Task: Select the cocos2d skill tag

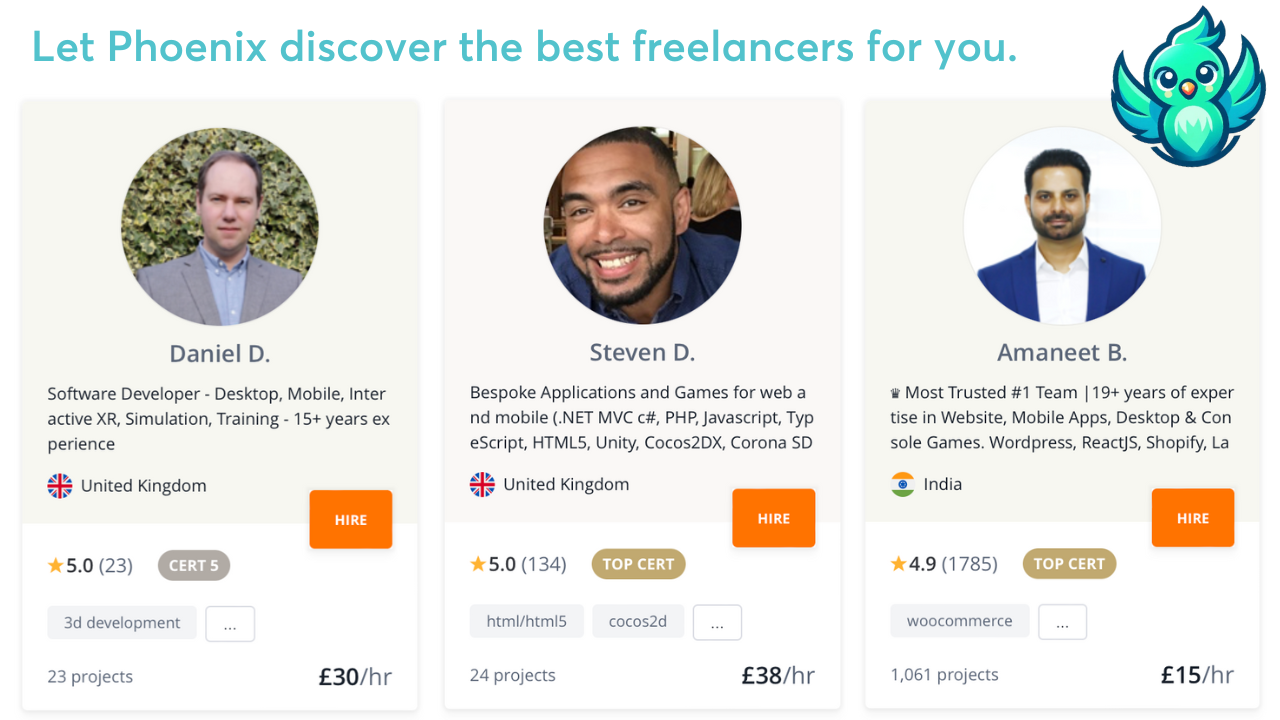Action: click(x=638, y=622)
